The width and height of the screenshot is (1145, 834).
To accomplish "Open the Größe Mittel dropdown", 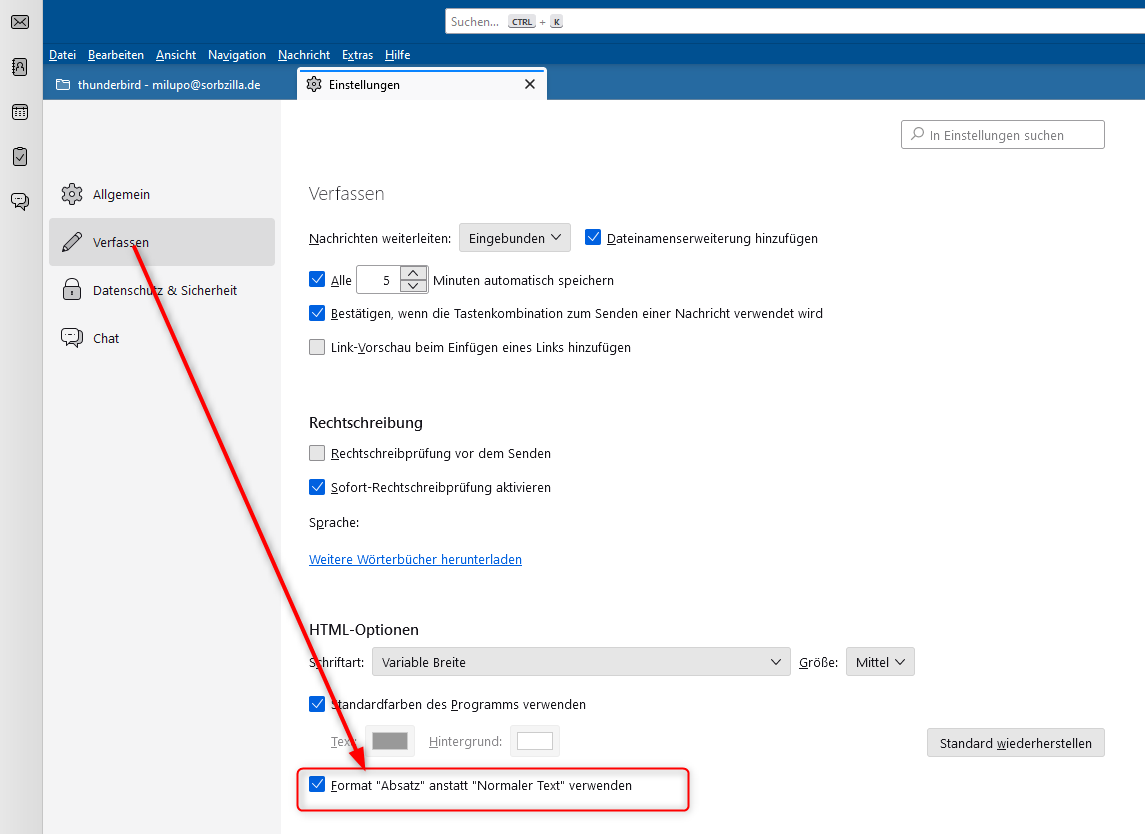I will [879, 662].
